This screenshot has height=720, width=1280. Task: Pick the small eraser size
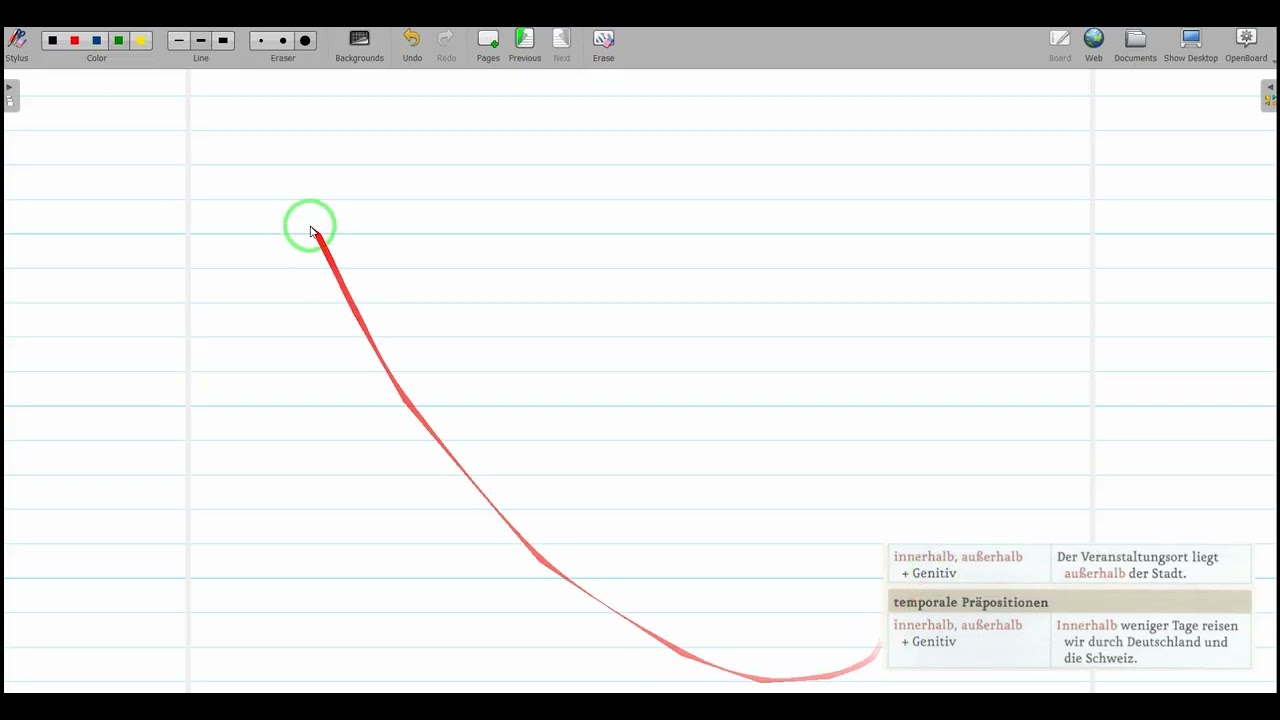(261, 41)
